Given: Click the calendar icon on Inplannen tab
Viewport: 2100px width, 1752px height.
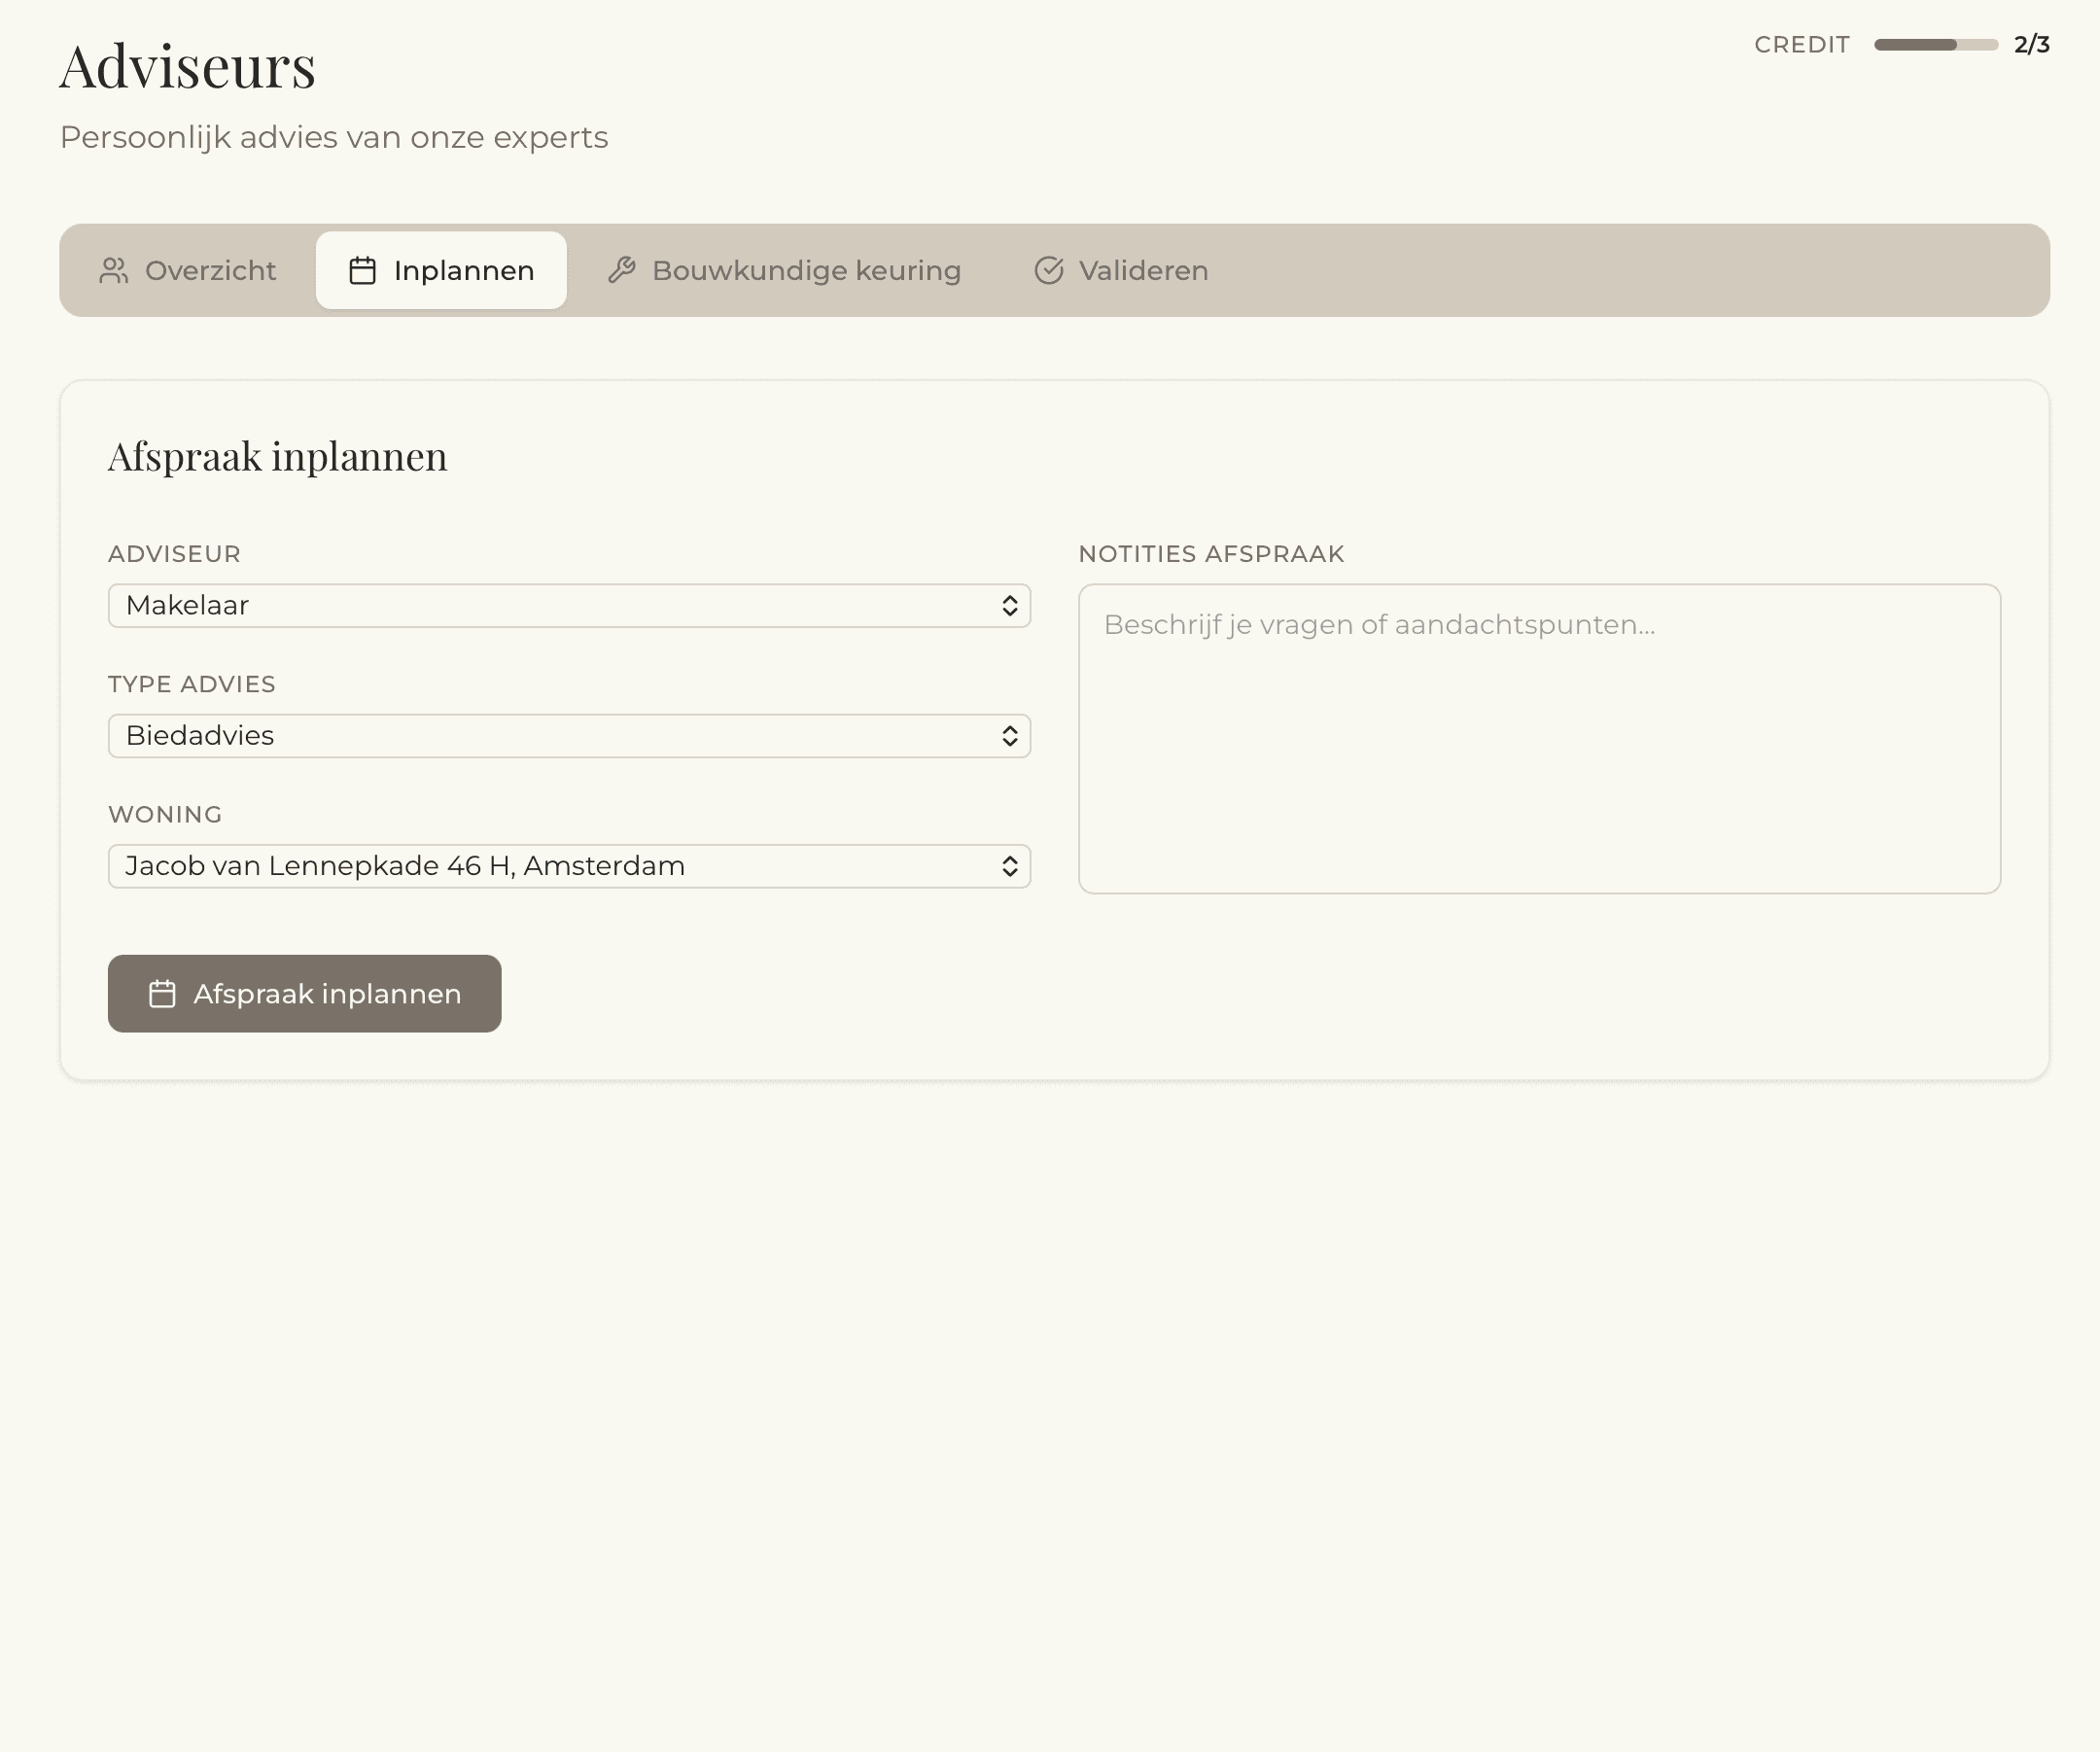Looking at the screenshot, I should click(x=362, y=270).
